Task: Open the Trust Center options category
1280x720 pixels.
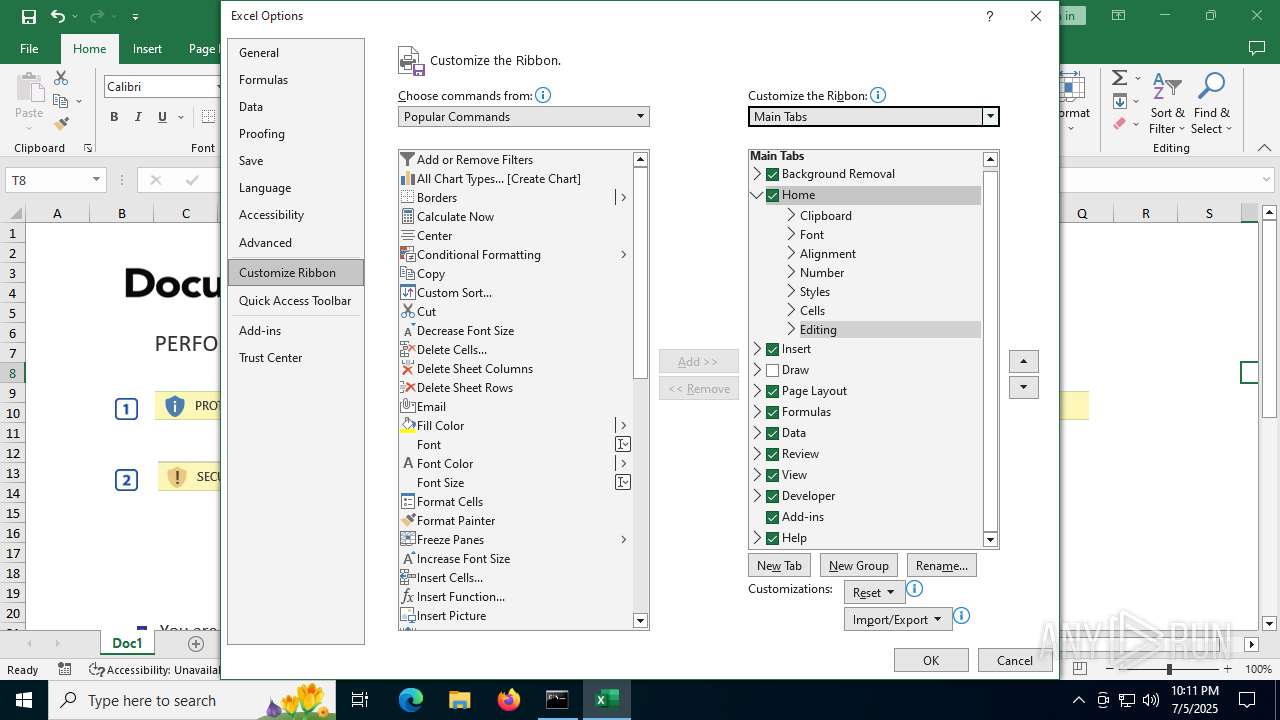Action: pos(295,358)
